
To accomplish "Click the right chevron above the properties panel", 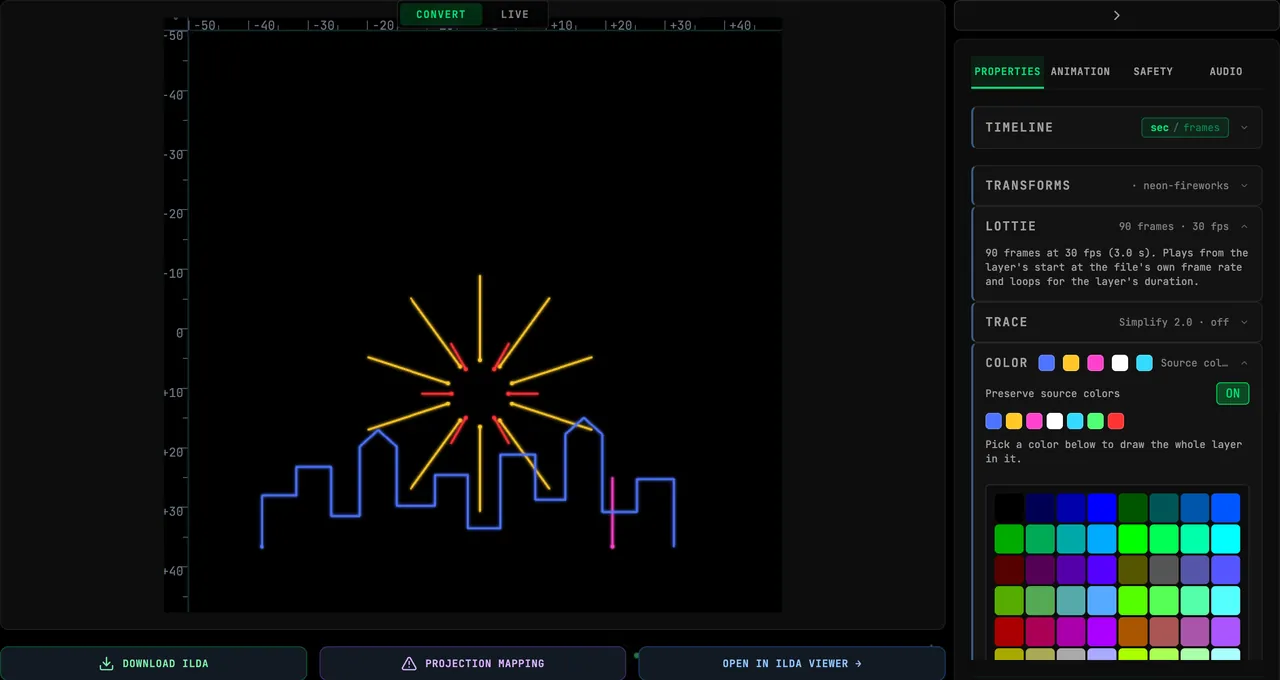I will pyautogui.click(x=1116, y=15).
